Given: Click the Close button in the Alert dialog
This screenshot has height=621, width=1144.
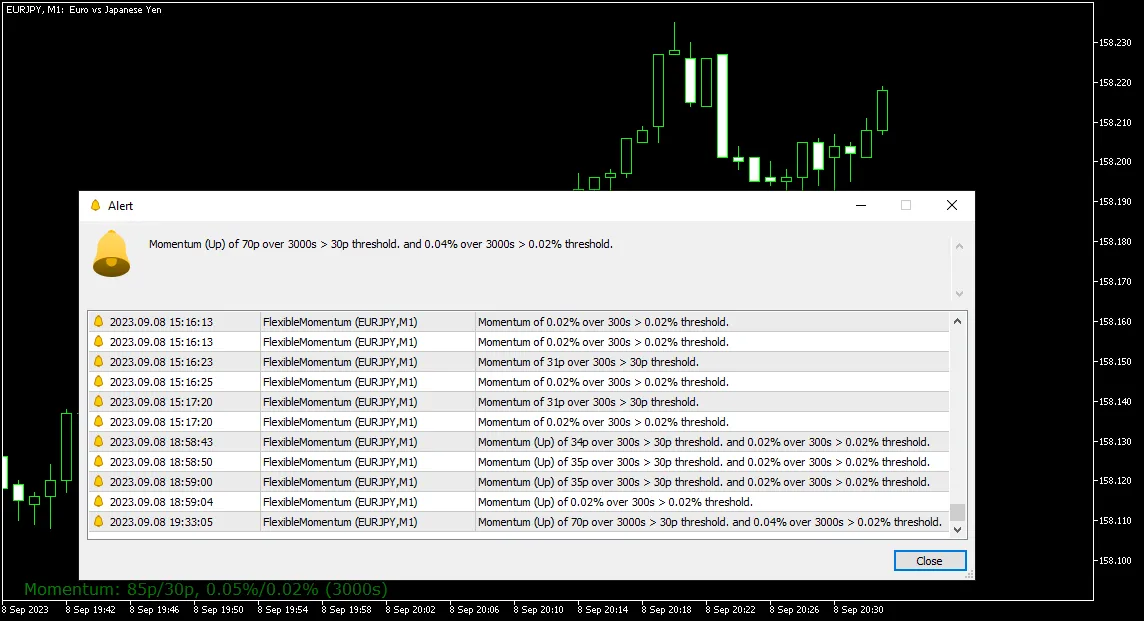Looking at the screenshot, I should (x=929, y=561).
